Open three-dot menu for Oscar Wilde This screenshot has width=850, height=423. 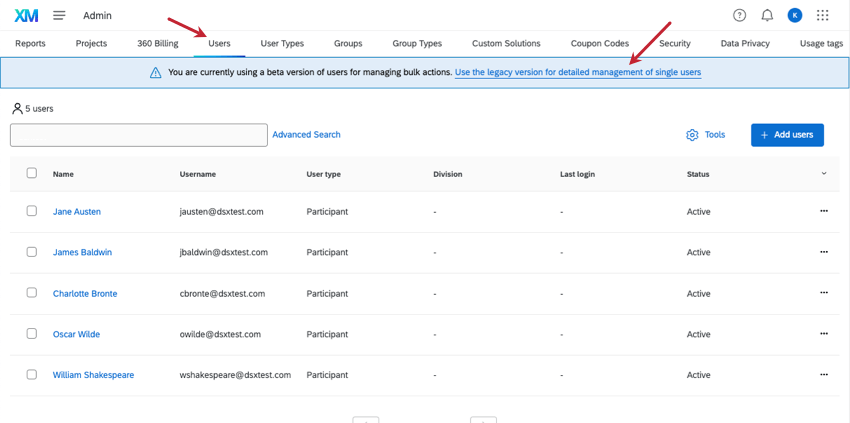pos(824,334)
